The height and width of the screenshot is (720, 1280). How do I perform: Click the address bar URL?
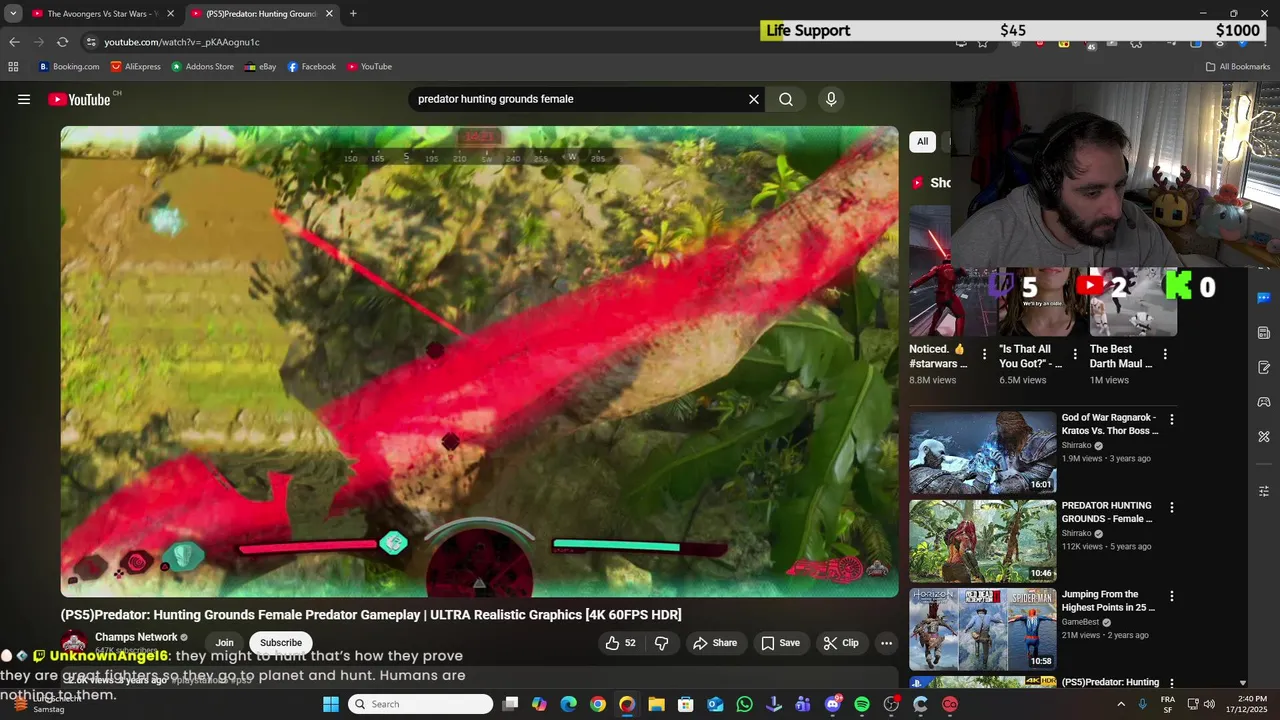[182, 42]
